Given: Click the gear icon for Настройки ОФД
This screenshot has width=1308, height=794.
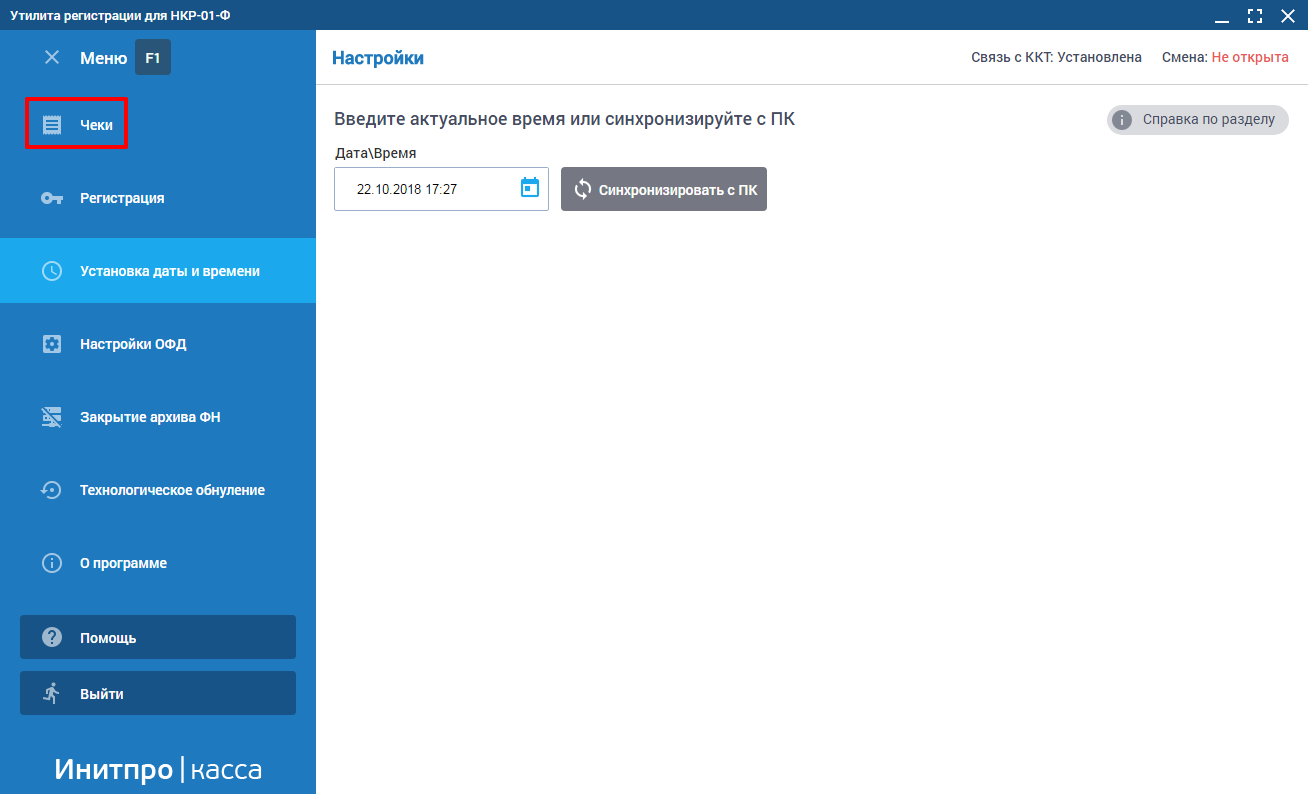Looking at the screenshot, I should click(52, 344).
